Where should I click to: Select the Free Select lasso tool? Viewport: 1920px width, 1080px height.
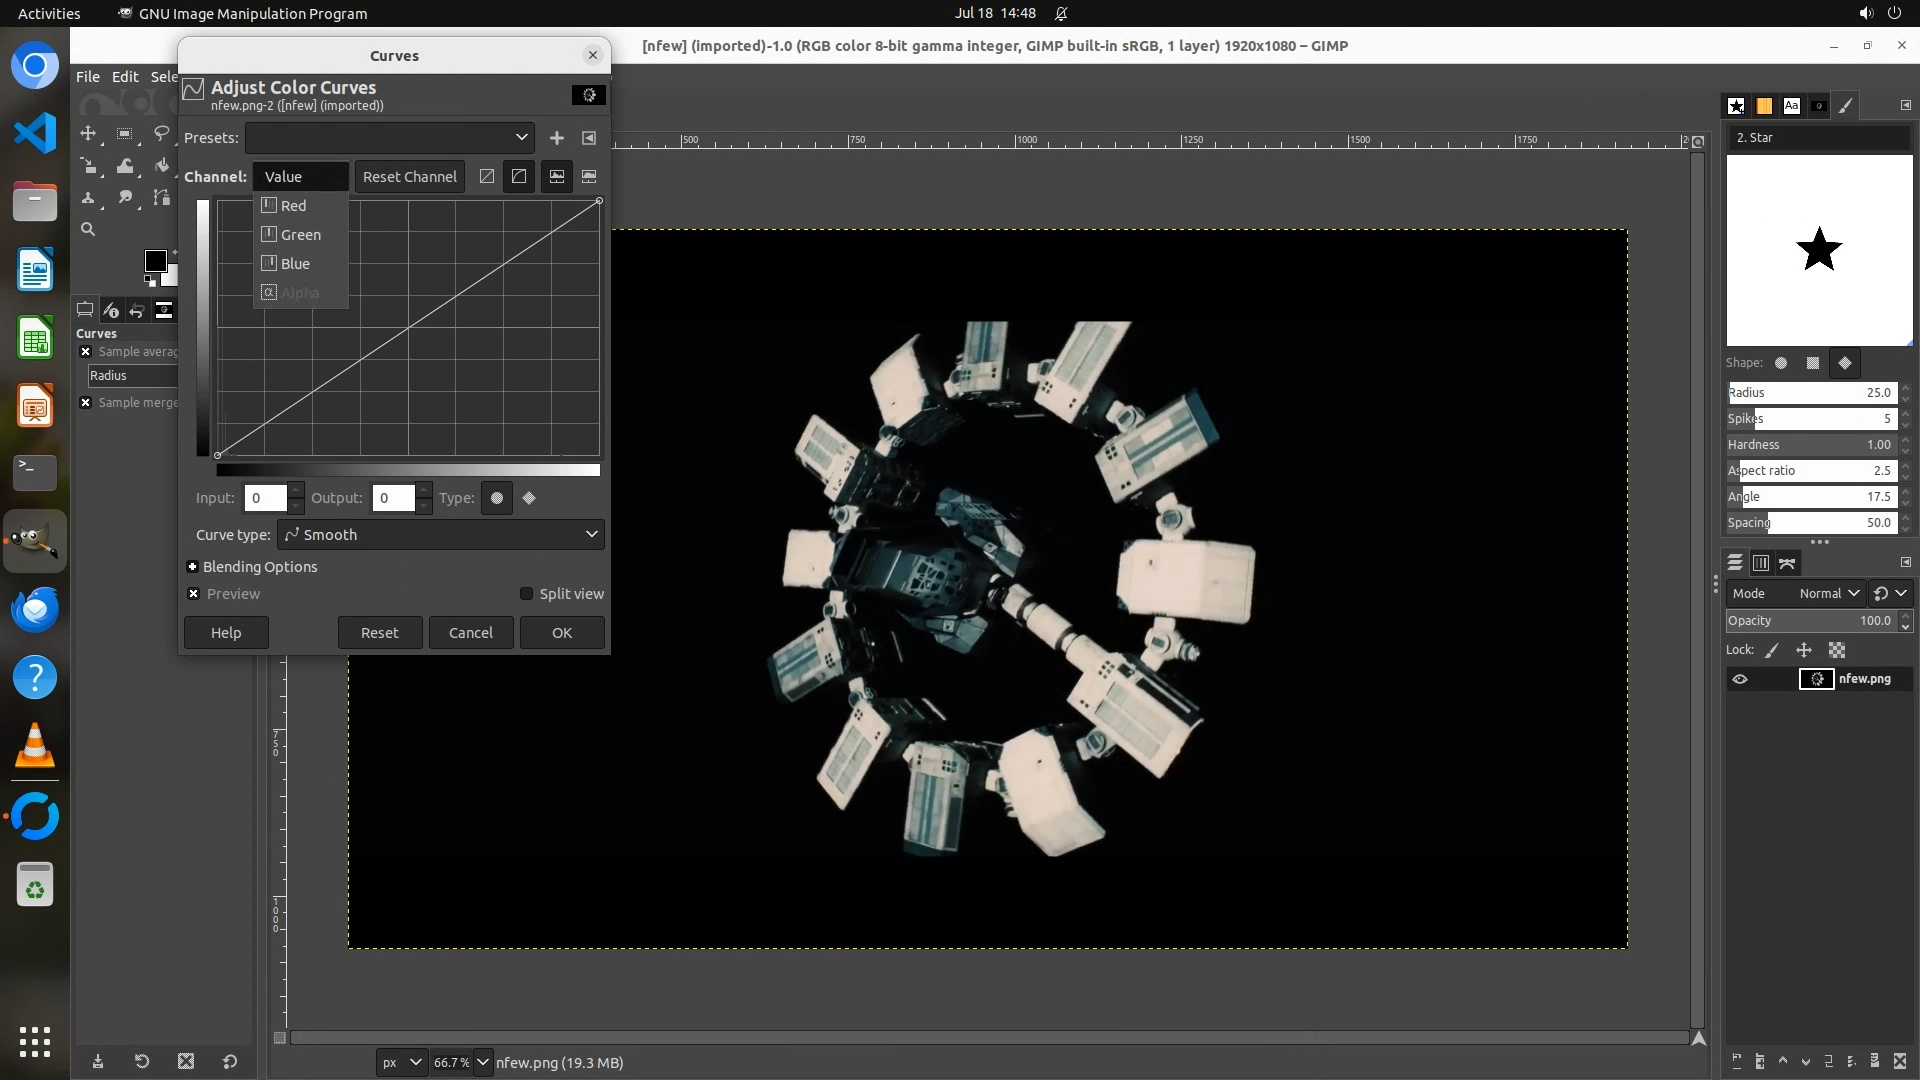click(161, 134)
